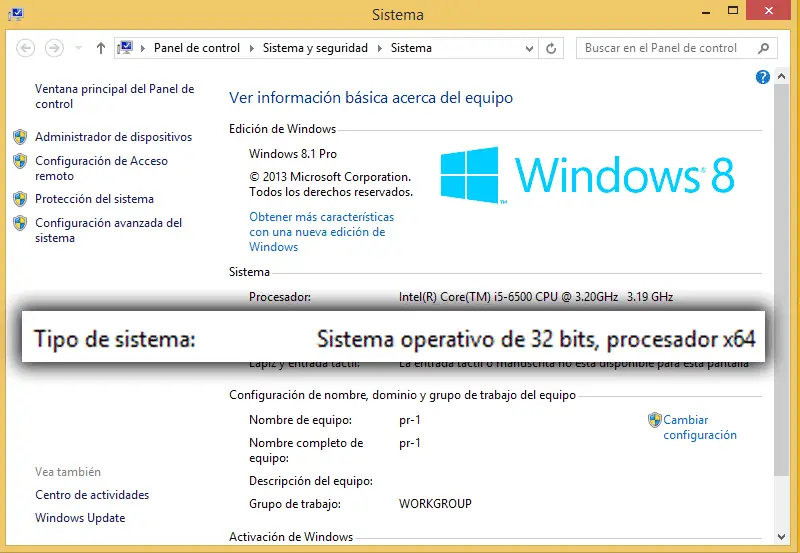Select 'Sistema y seguridad' breadcrumb
The image size is (800, 553).
[315, 48]
